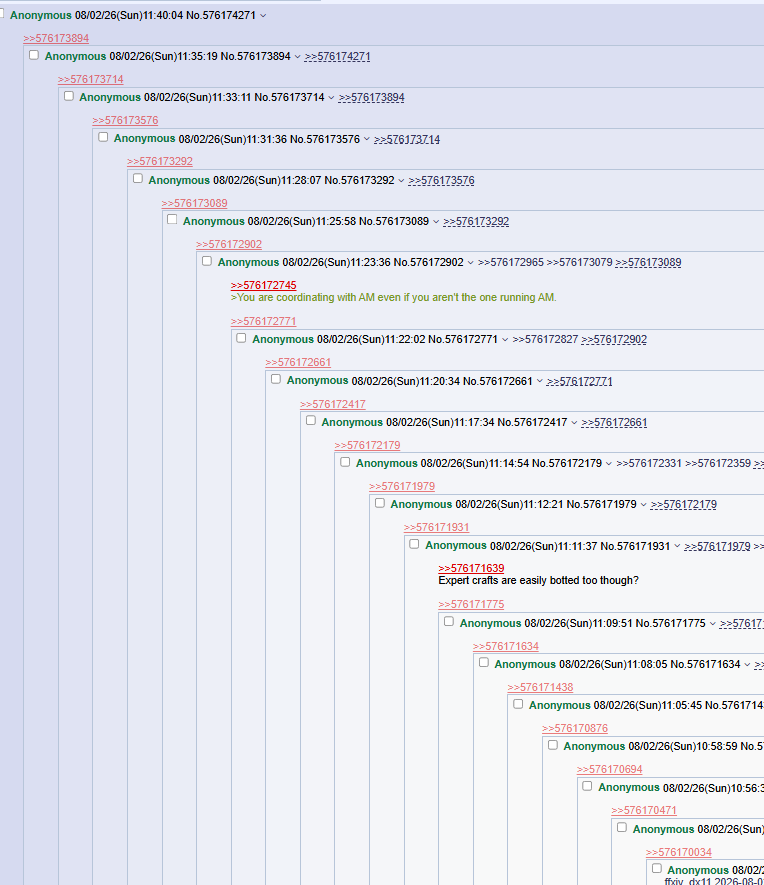Follow red quote link >>576172661
Image resolution: width=764 pixels, height=885 pixels.
point(298,362)
